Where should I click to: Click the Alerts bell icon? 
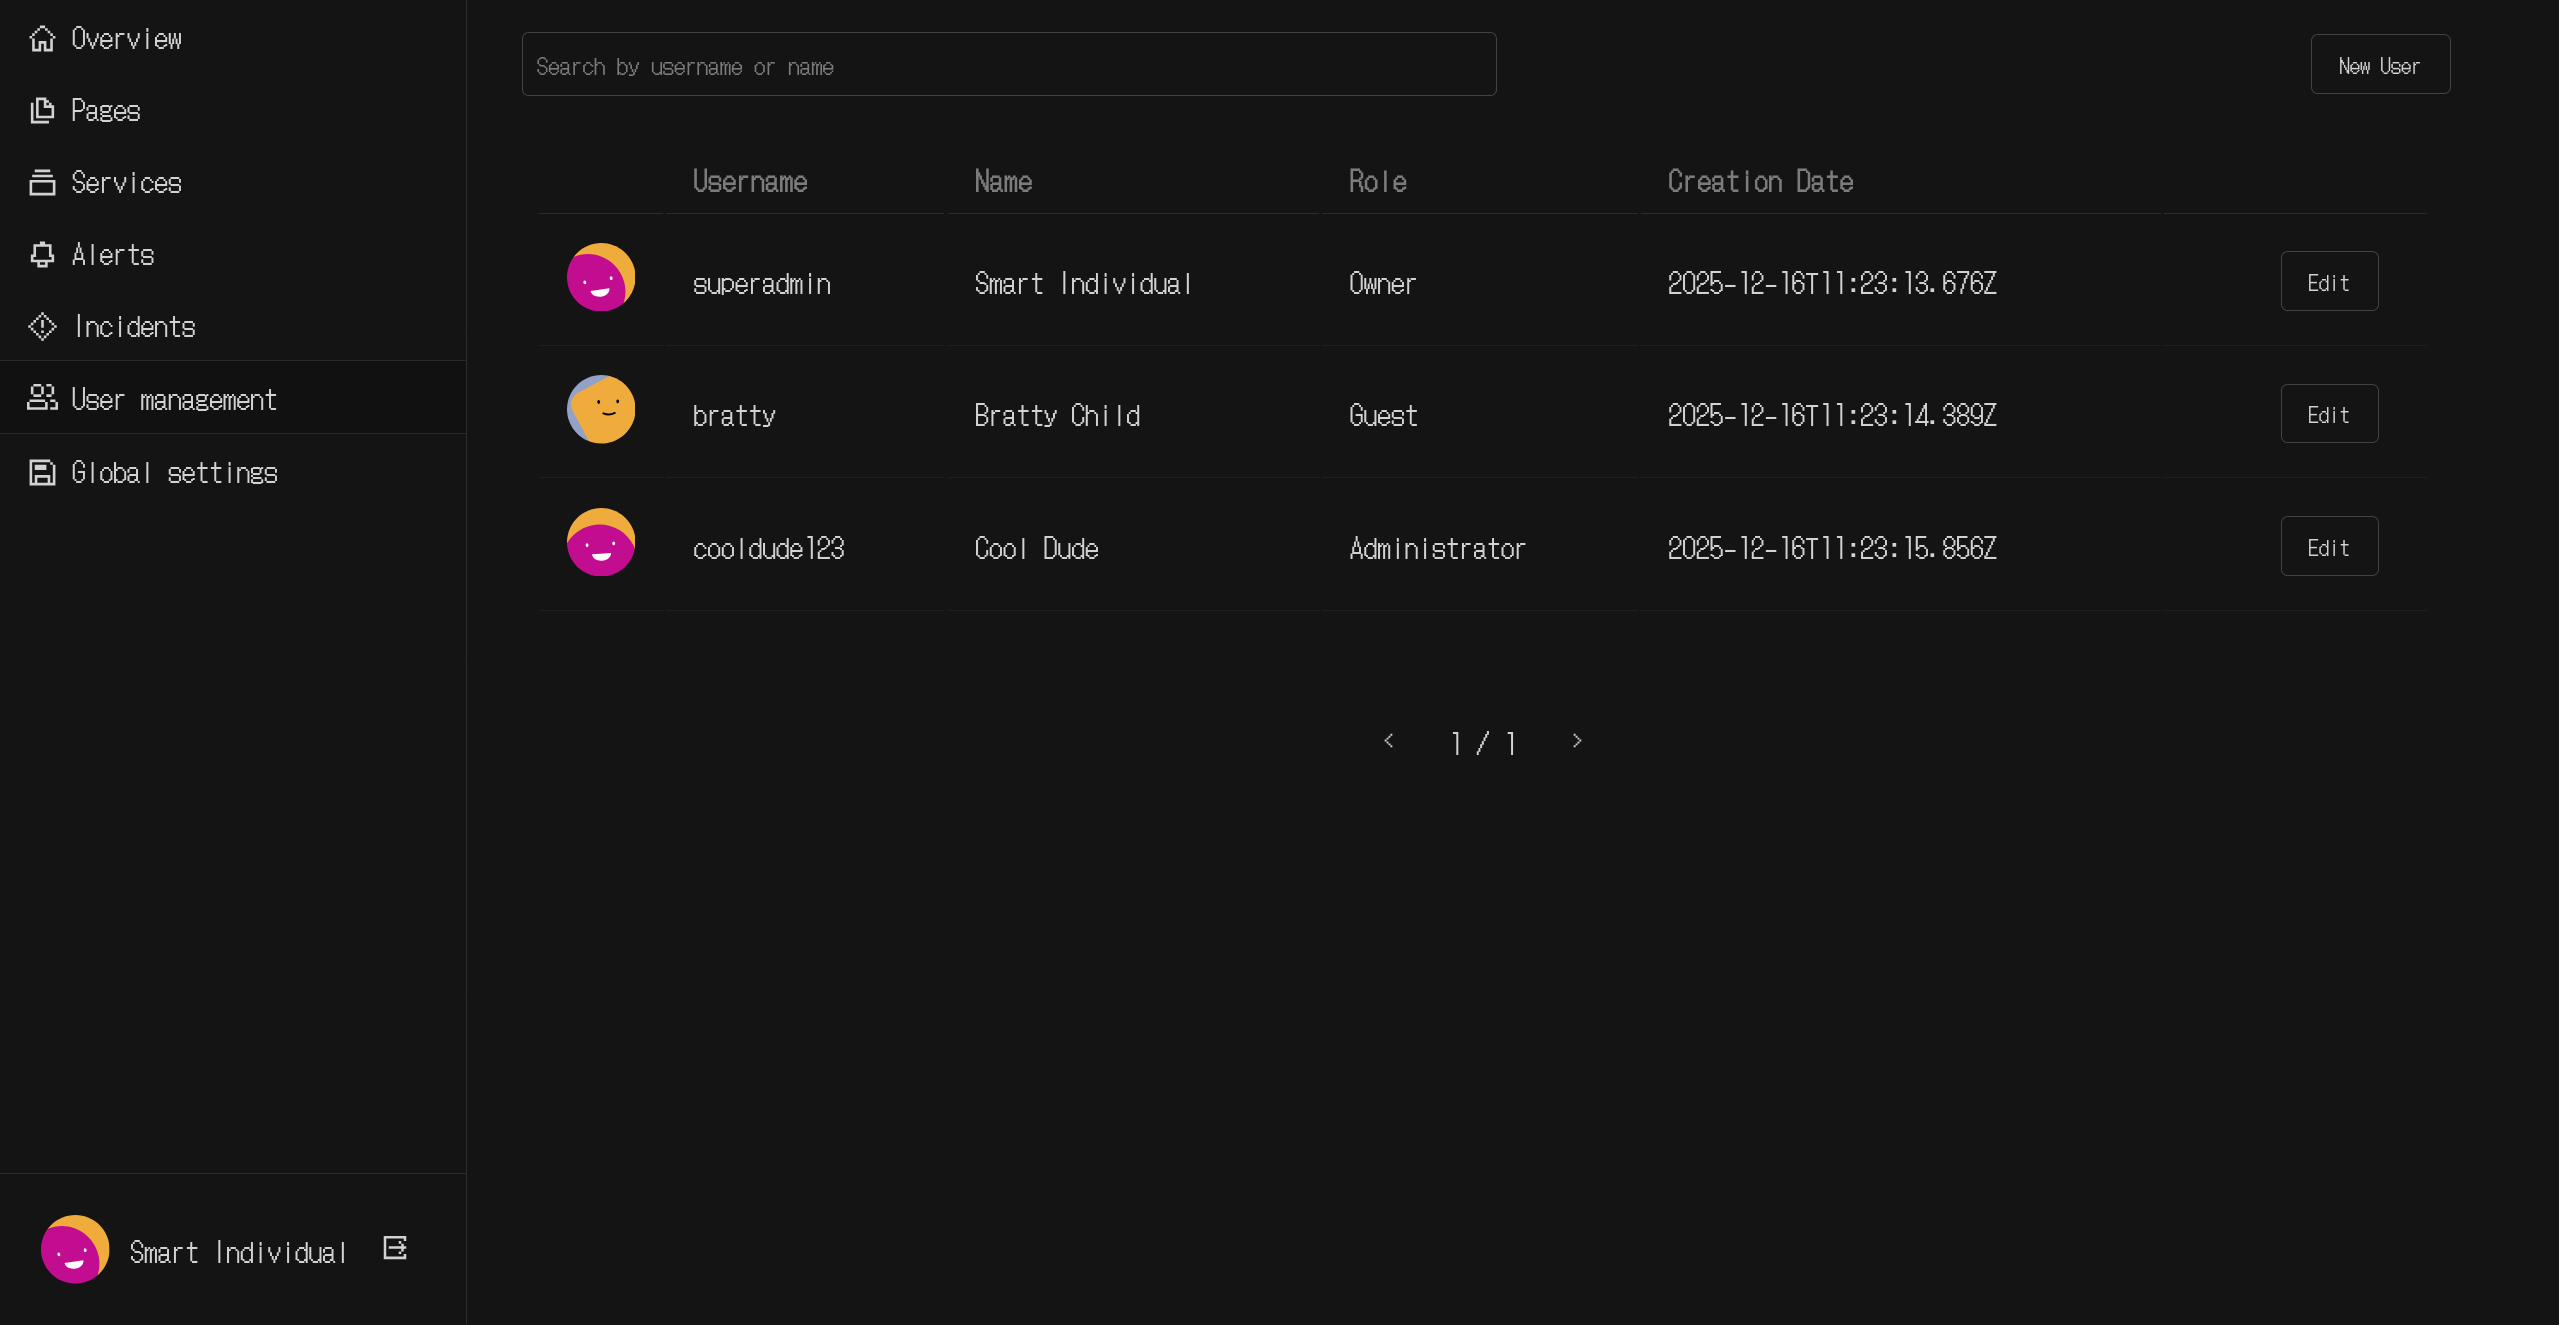[42, 255]
